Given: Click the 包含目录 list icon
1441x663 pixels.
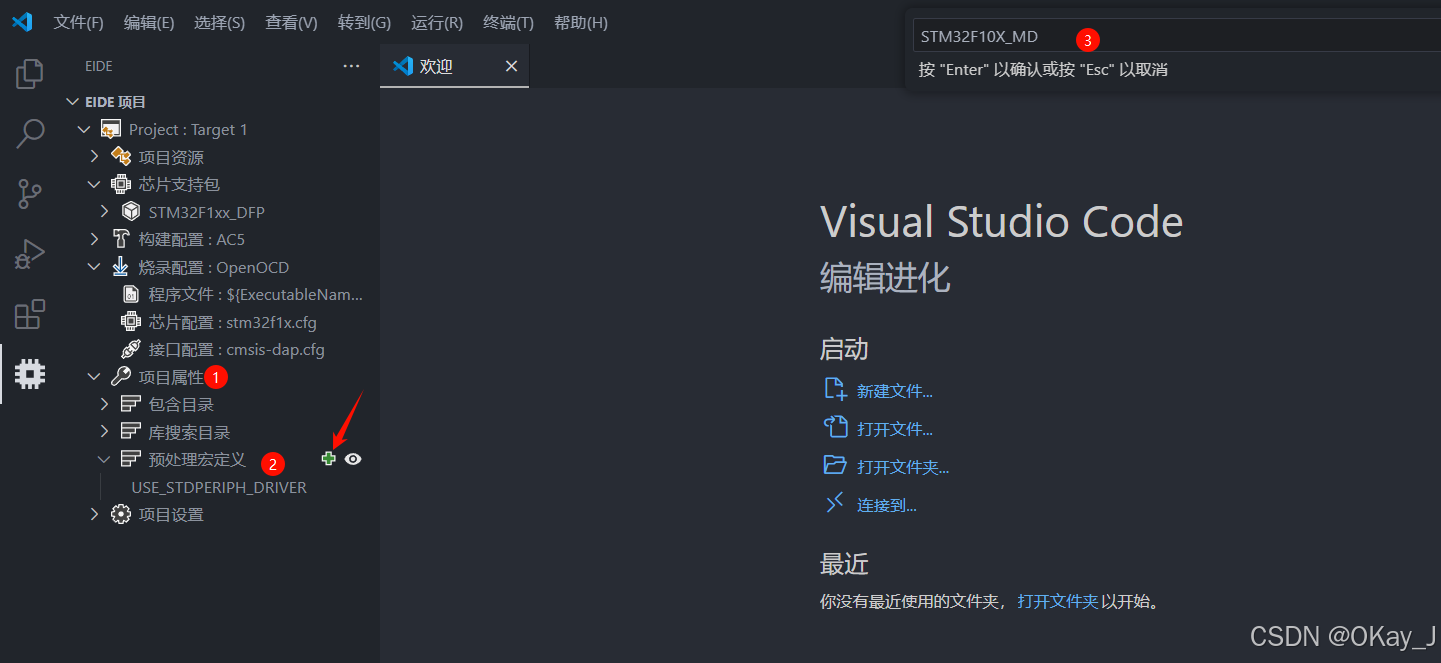Looking at the screenshot, I should tap(131, 404).
